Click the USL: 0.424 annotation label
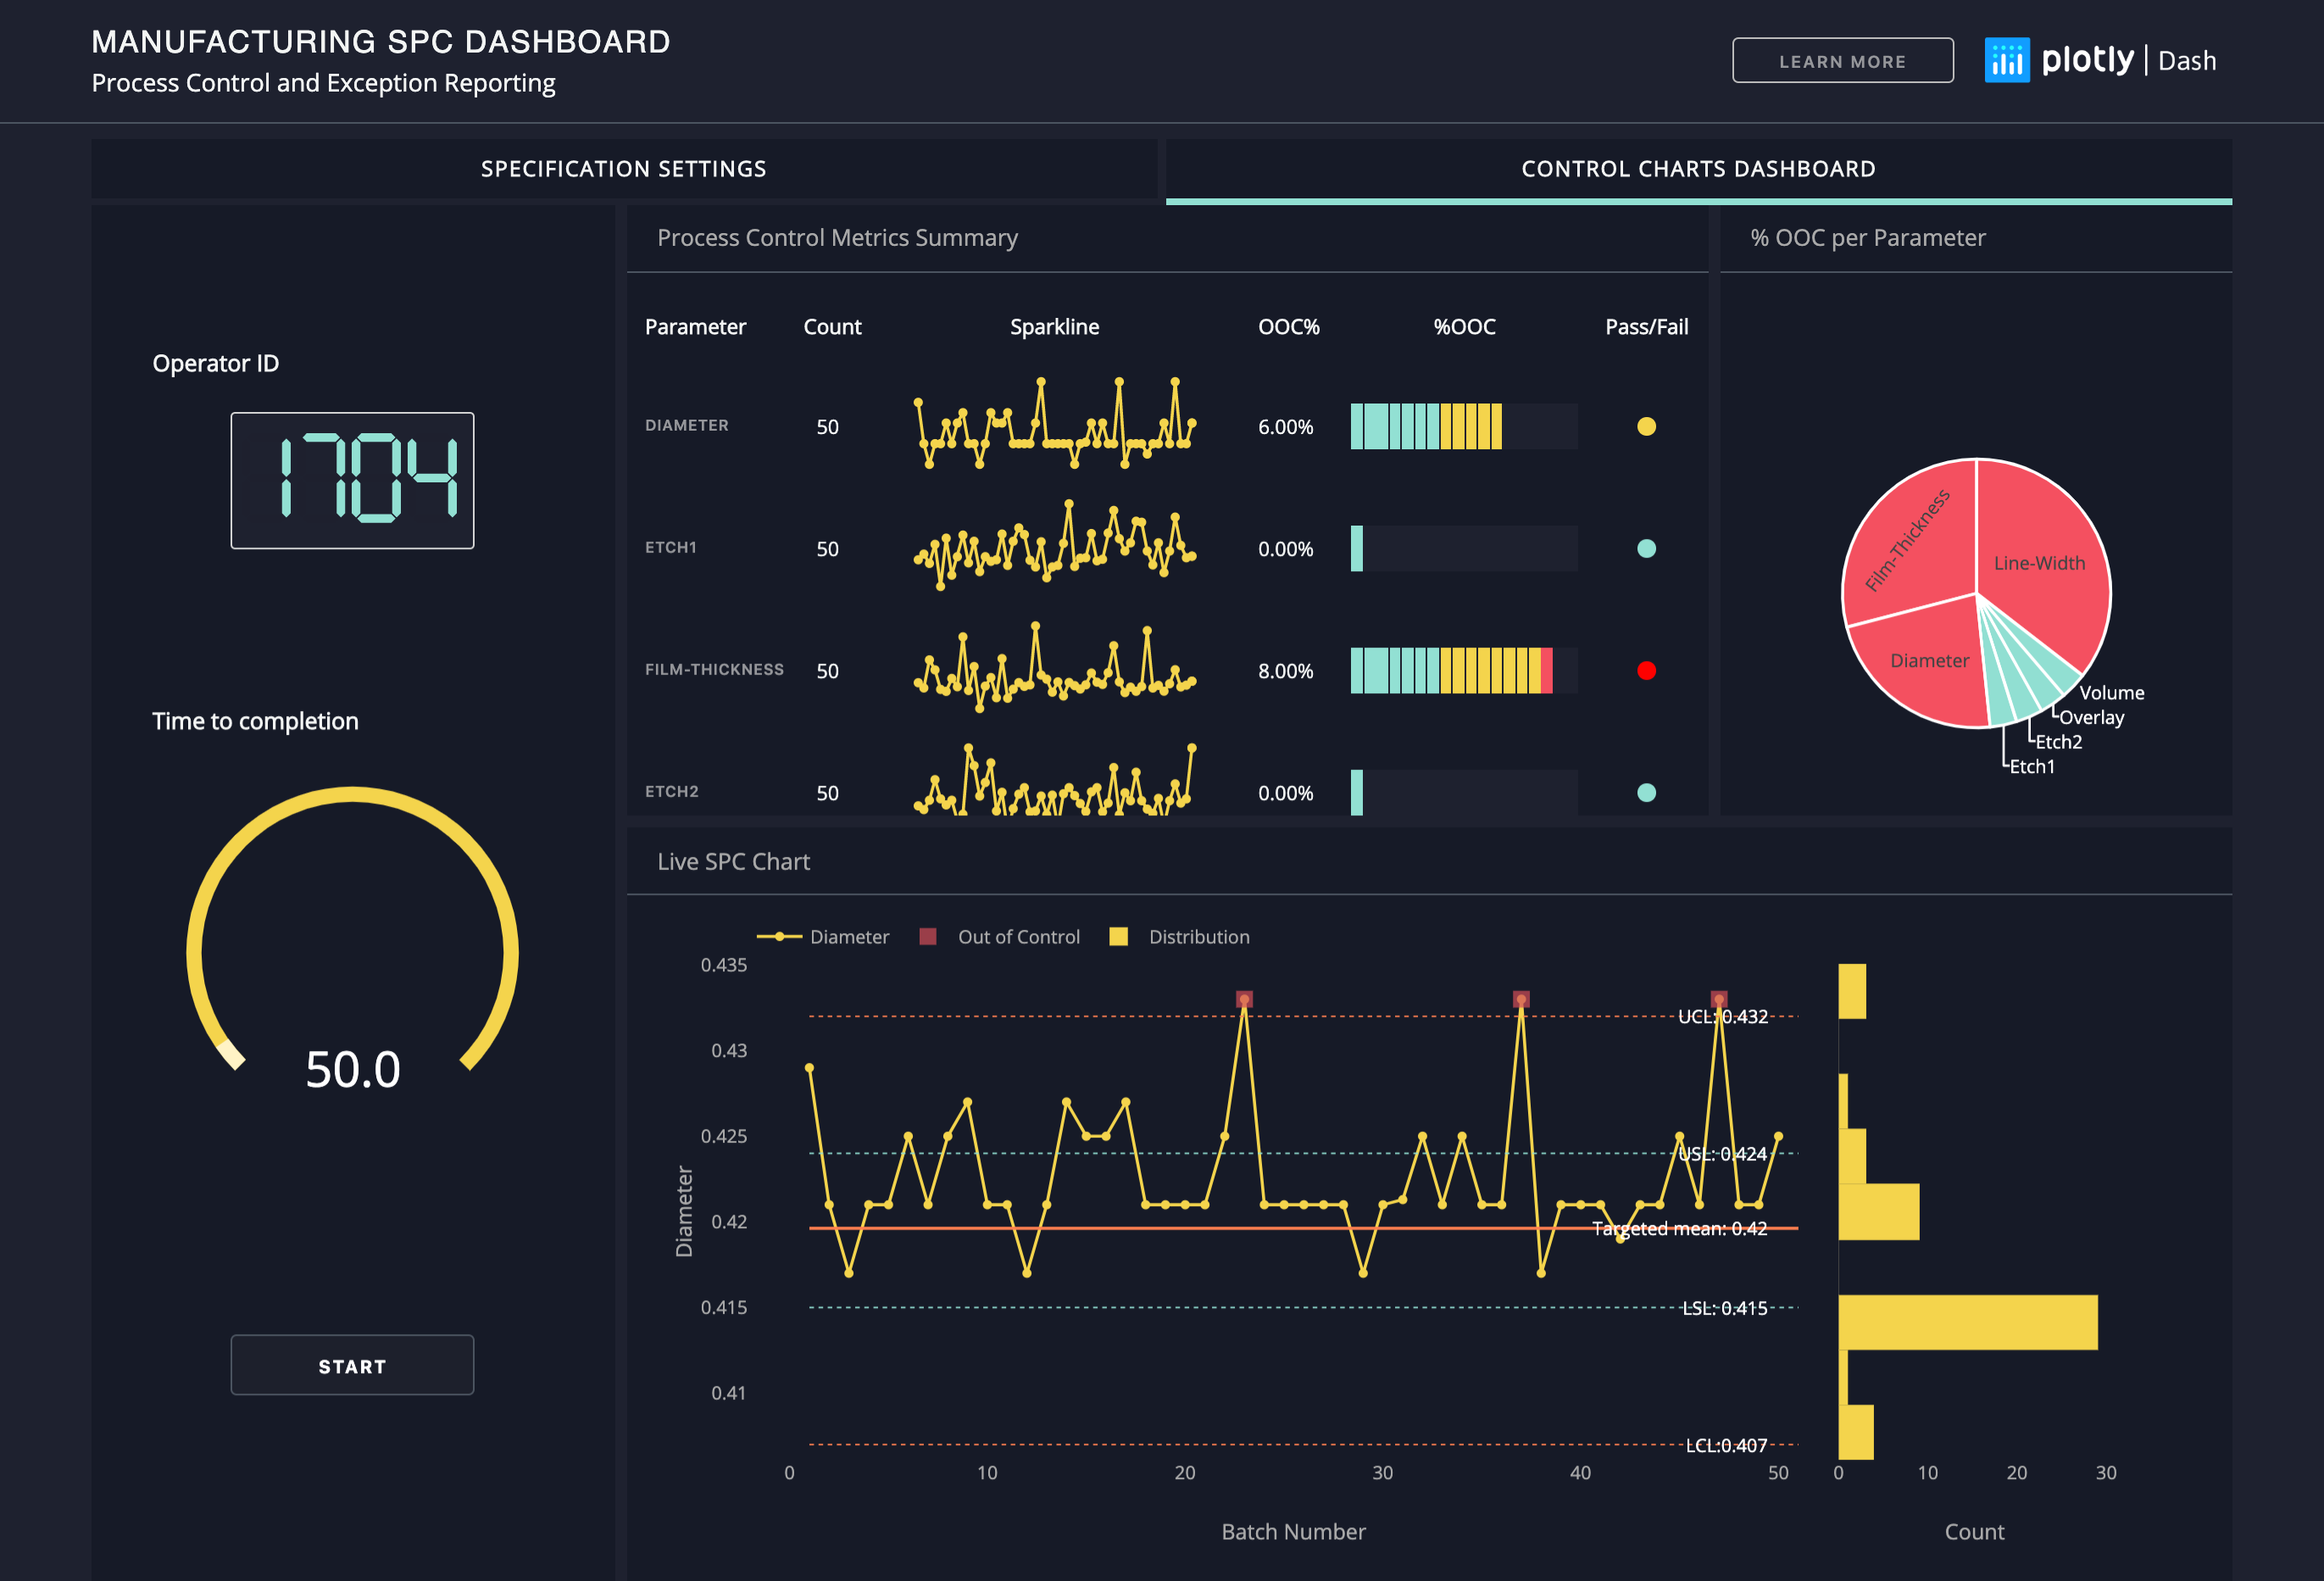The height and width of the screenshot is (1581, 2324). pos(1723,1154)
